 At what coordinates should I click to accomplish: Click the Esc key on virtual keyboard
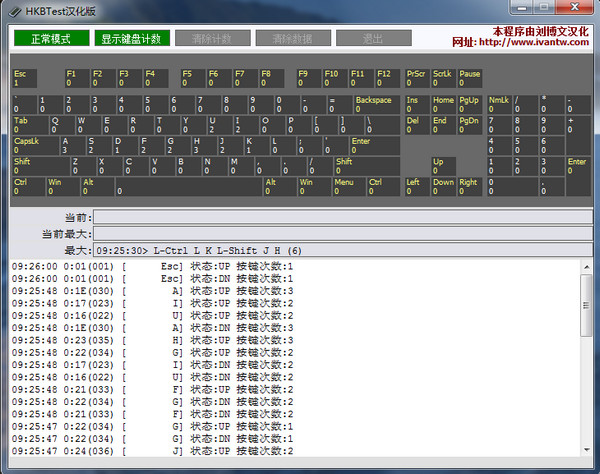[23, 77]
